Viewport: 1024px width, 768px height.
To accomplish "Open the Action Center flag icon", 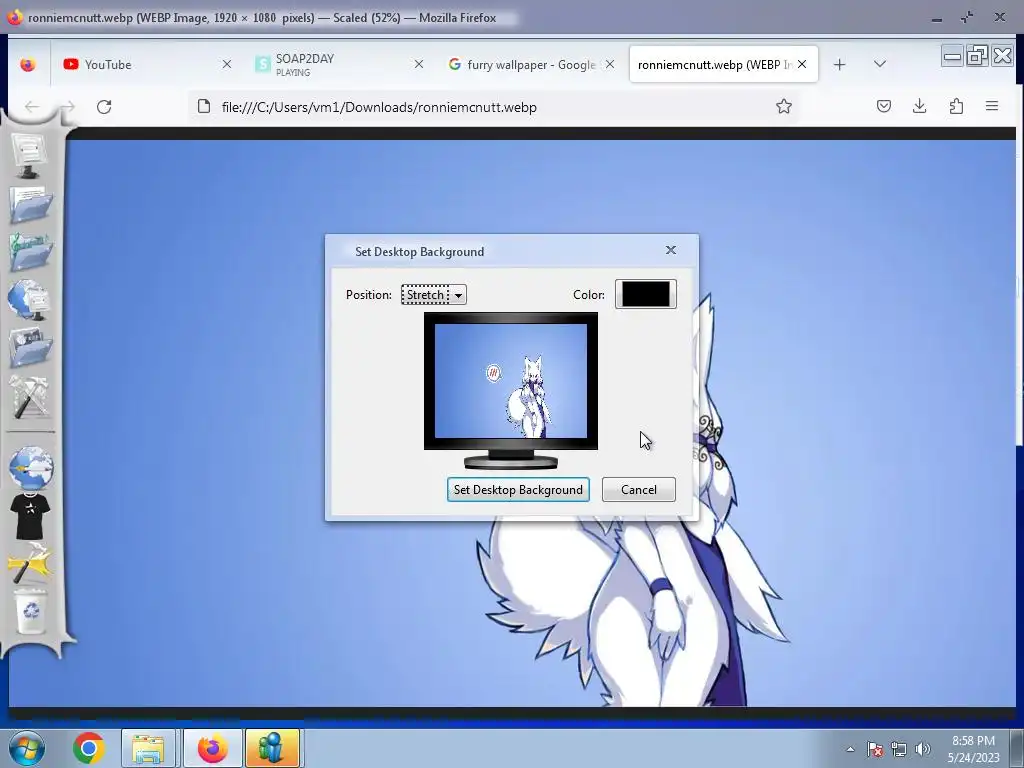I will click(x=875, y=749).
